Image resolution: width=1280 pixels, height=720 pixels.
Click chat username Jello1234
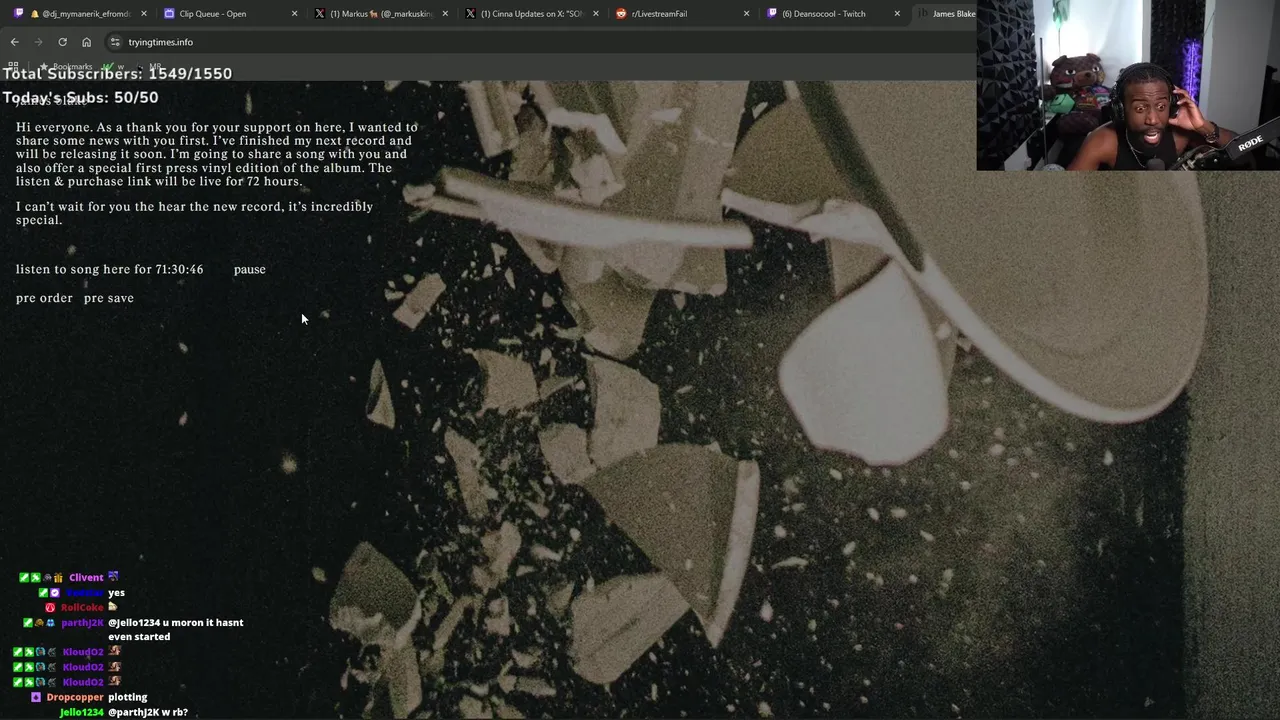click(x=81, y=712)
